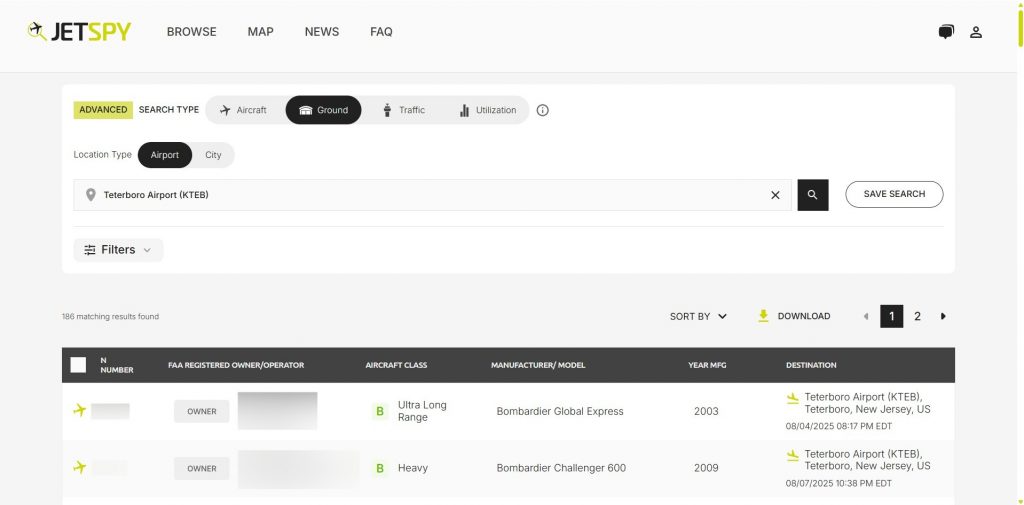Open the chat messages icon

[946, 32]
